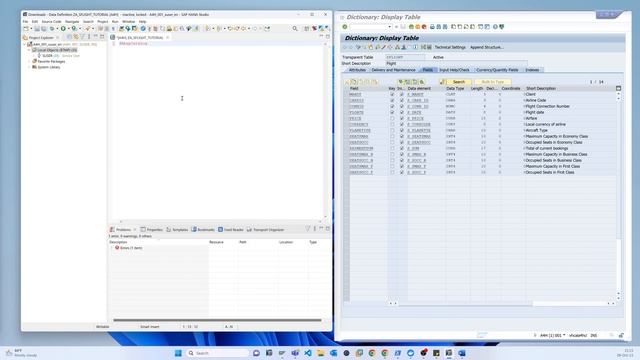Click the Feed Reader view icon
640x360 pixels.
[220, 229]
